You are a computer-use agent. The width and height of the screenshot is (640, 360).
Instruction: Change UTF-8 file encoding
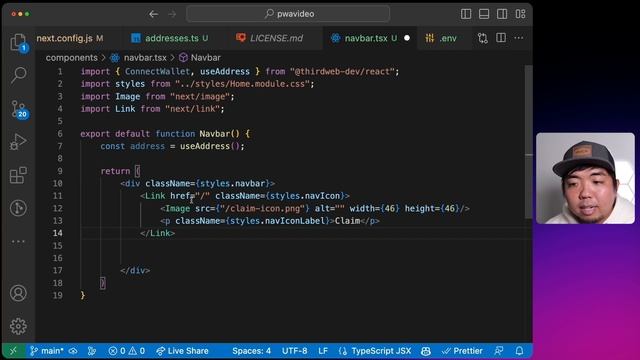[x=294, y=351]
